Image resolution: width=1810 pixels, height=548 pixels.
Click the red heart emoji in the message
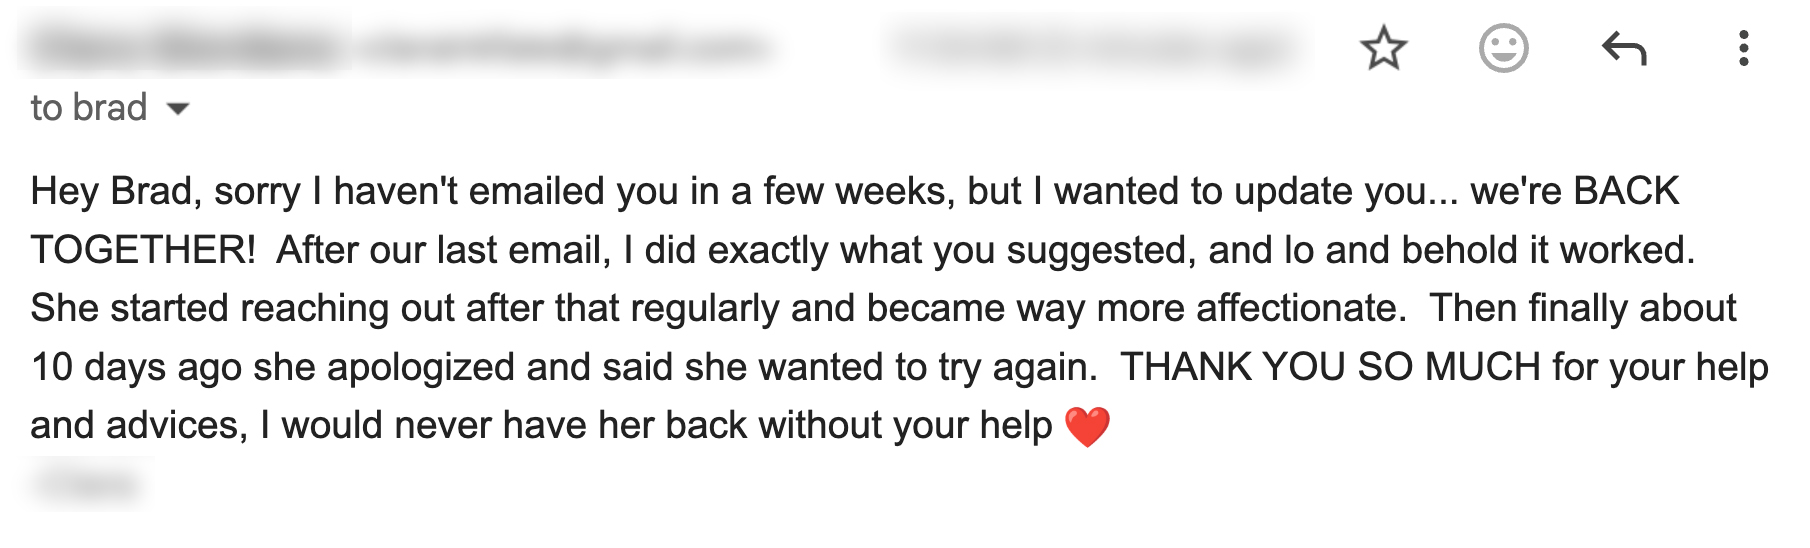[x=1087, y=427]
